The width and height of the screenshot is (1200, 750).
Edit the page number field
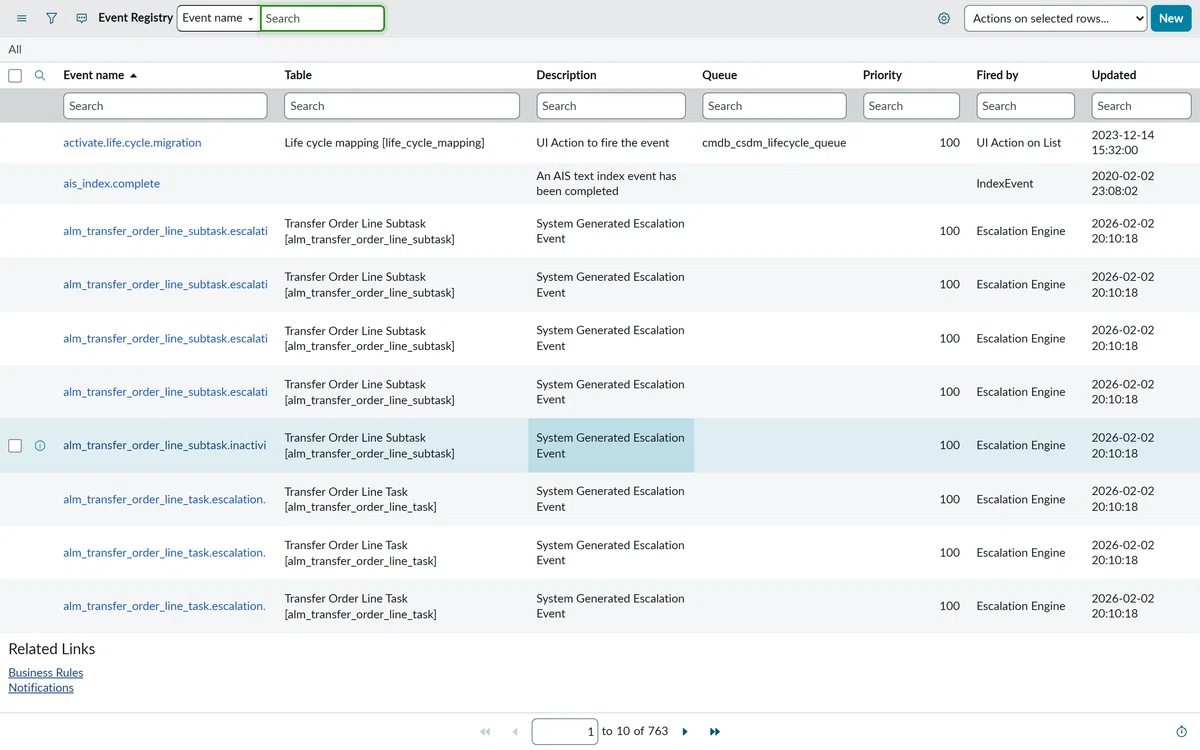(x=565, y=732)
